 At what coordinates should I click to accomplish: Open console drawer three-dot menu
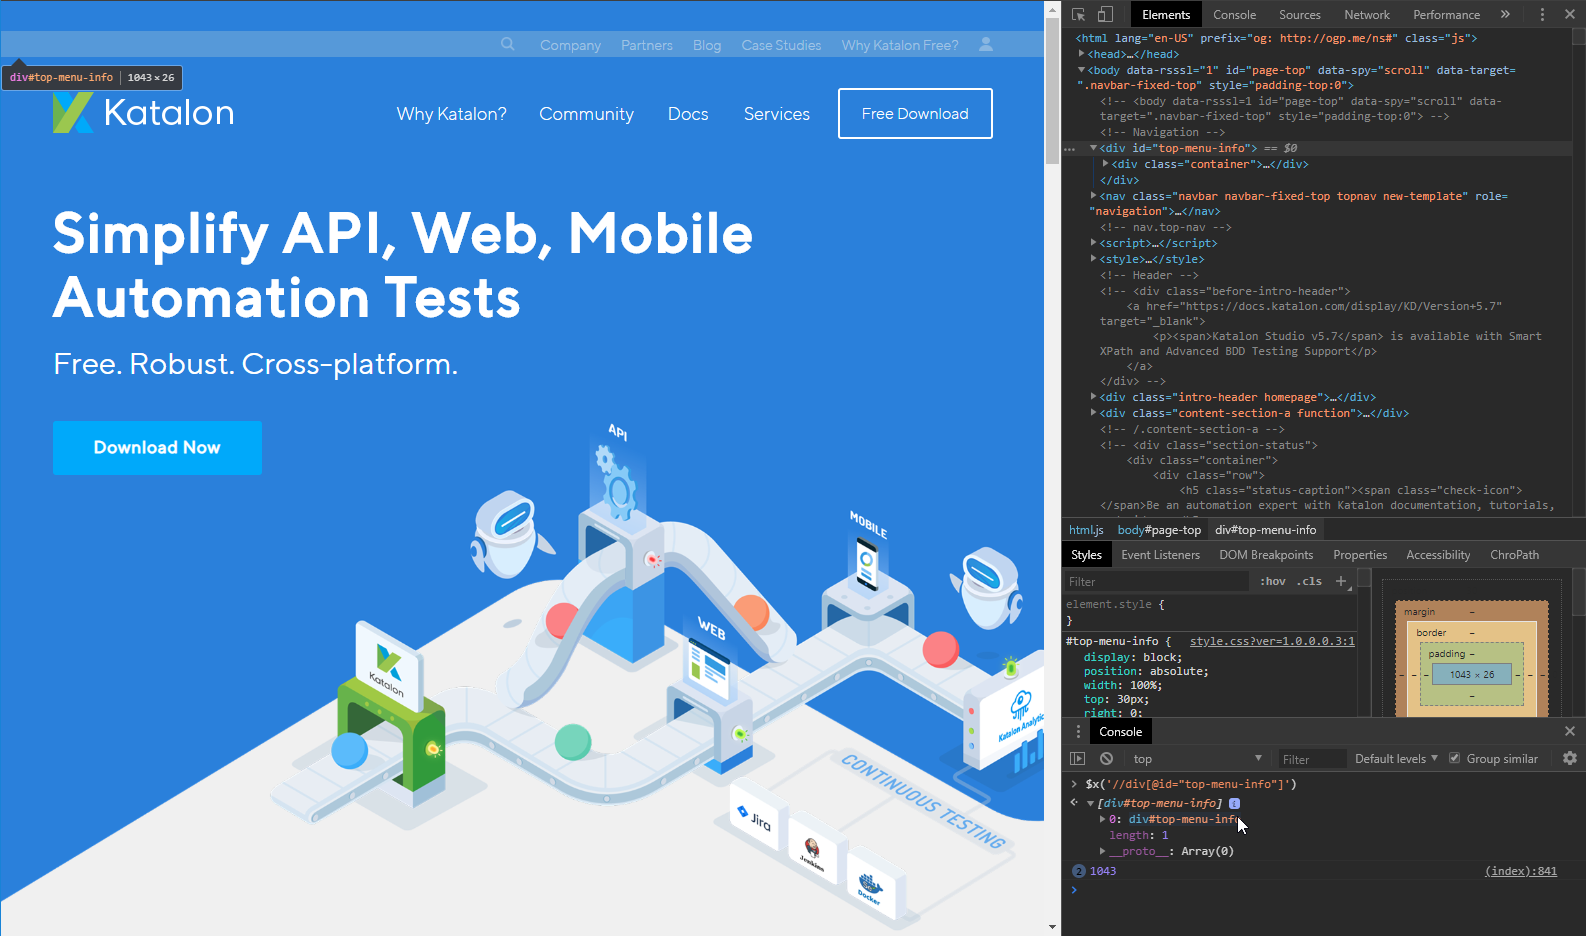[x=1078, y=731]
